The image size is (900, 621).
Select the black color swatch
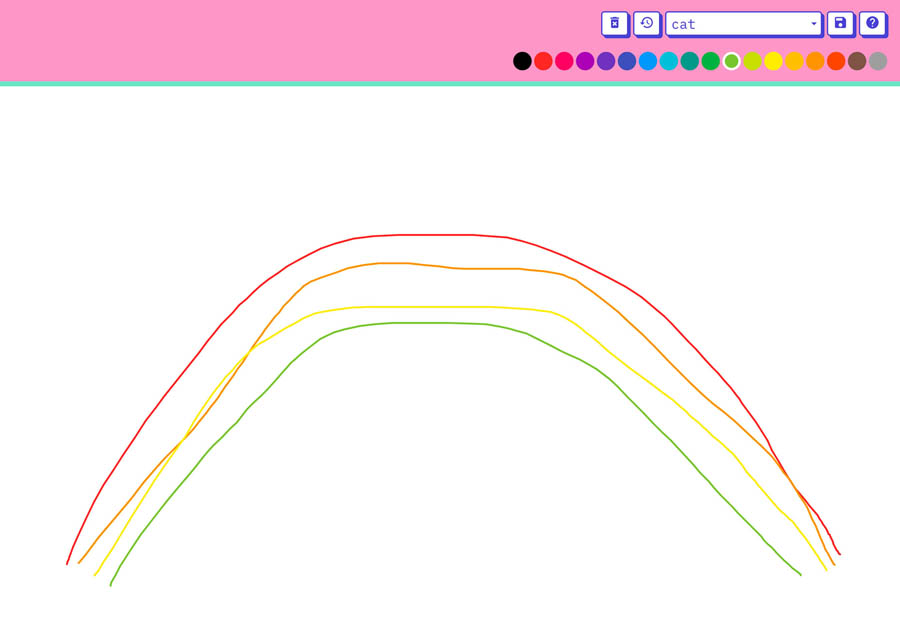[522, 61]
